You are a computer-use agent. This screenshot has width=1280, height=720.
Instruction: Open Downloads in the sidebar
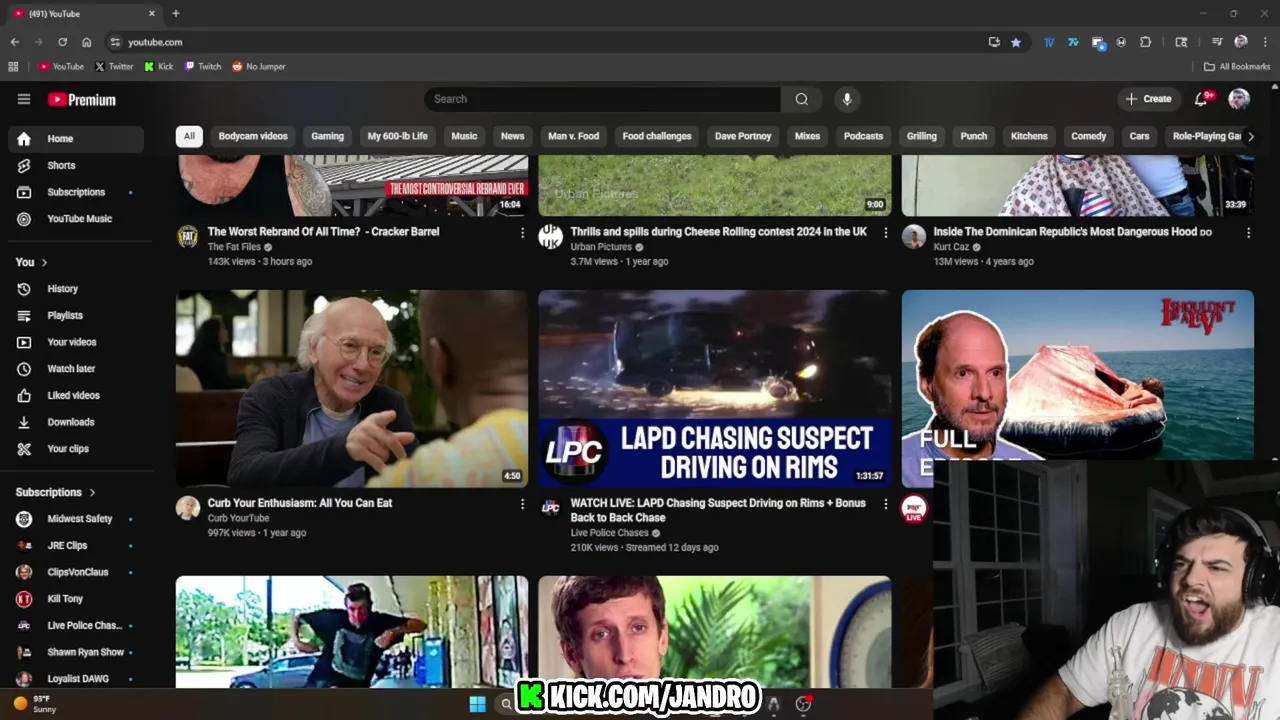tap(75, 422)
